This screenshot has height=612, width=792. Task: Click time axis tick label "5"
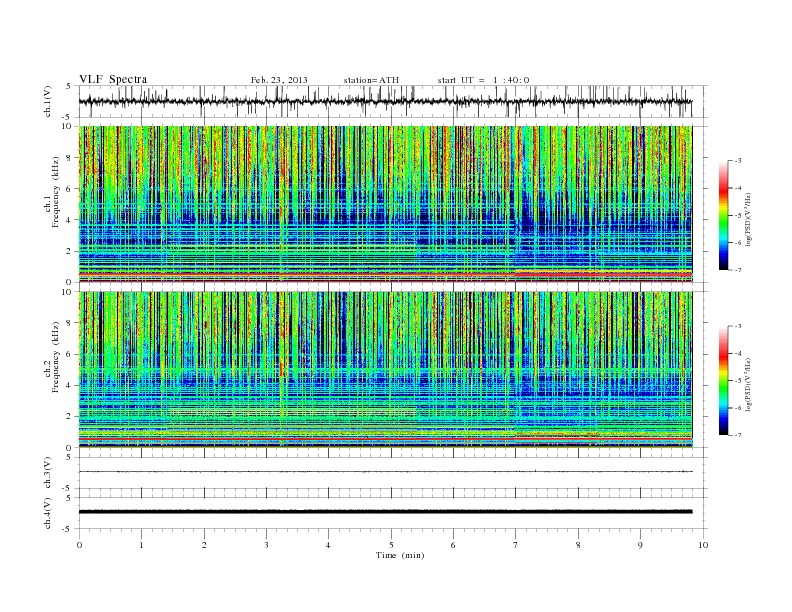point(391,545)
